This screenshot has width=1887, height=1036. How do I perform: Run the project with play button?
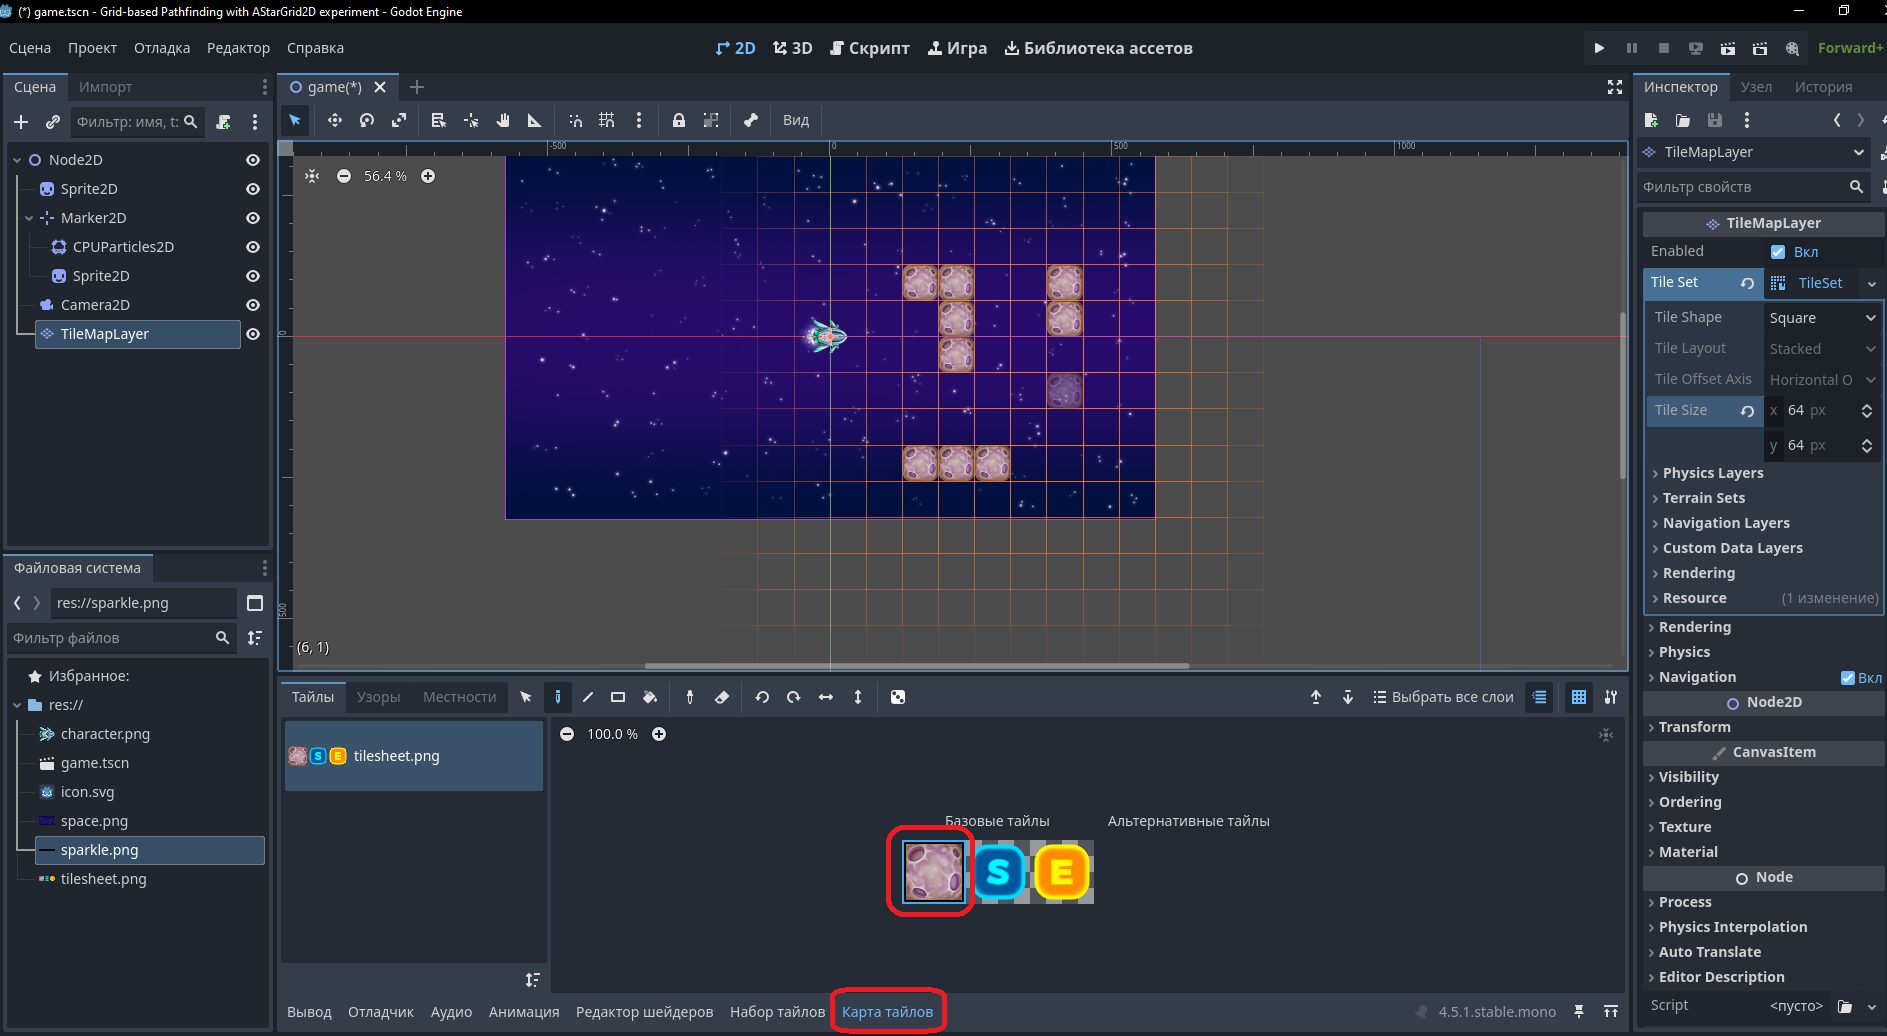coord(1599,48)
